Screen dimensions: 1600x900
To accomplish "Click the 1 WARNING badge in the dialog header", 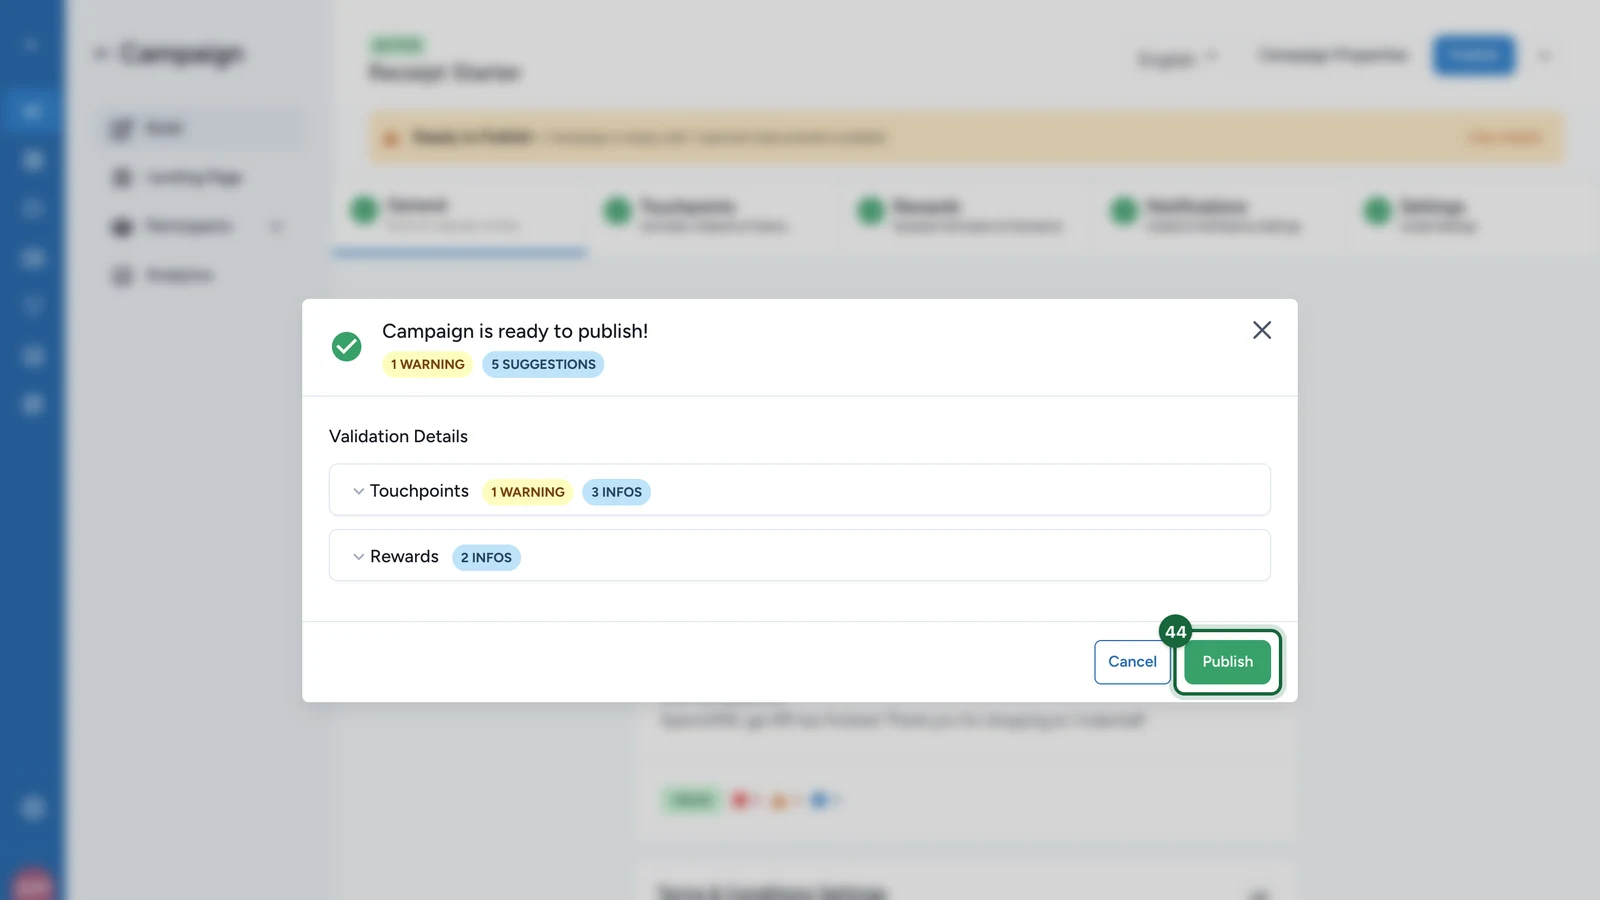I will 427,364.
